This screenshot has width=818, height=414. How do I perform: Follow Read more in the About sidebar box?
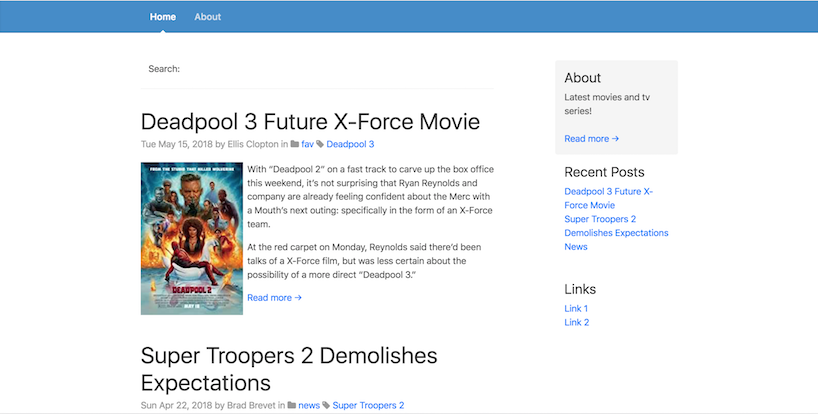point(592,139)
